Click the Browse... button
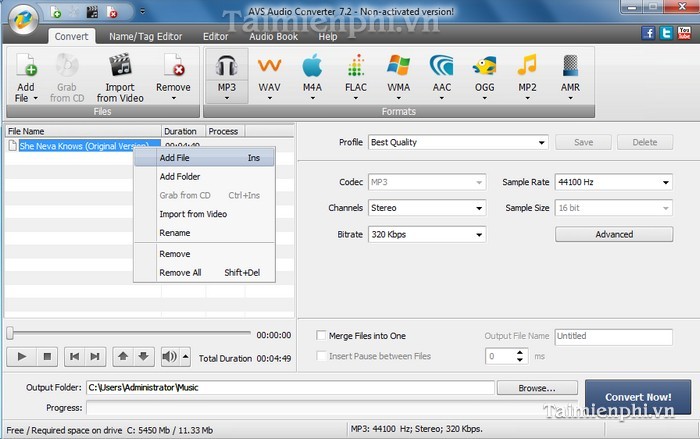This screenshot has height=439, width=700. coord(537,388)
